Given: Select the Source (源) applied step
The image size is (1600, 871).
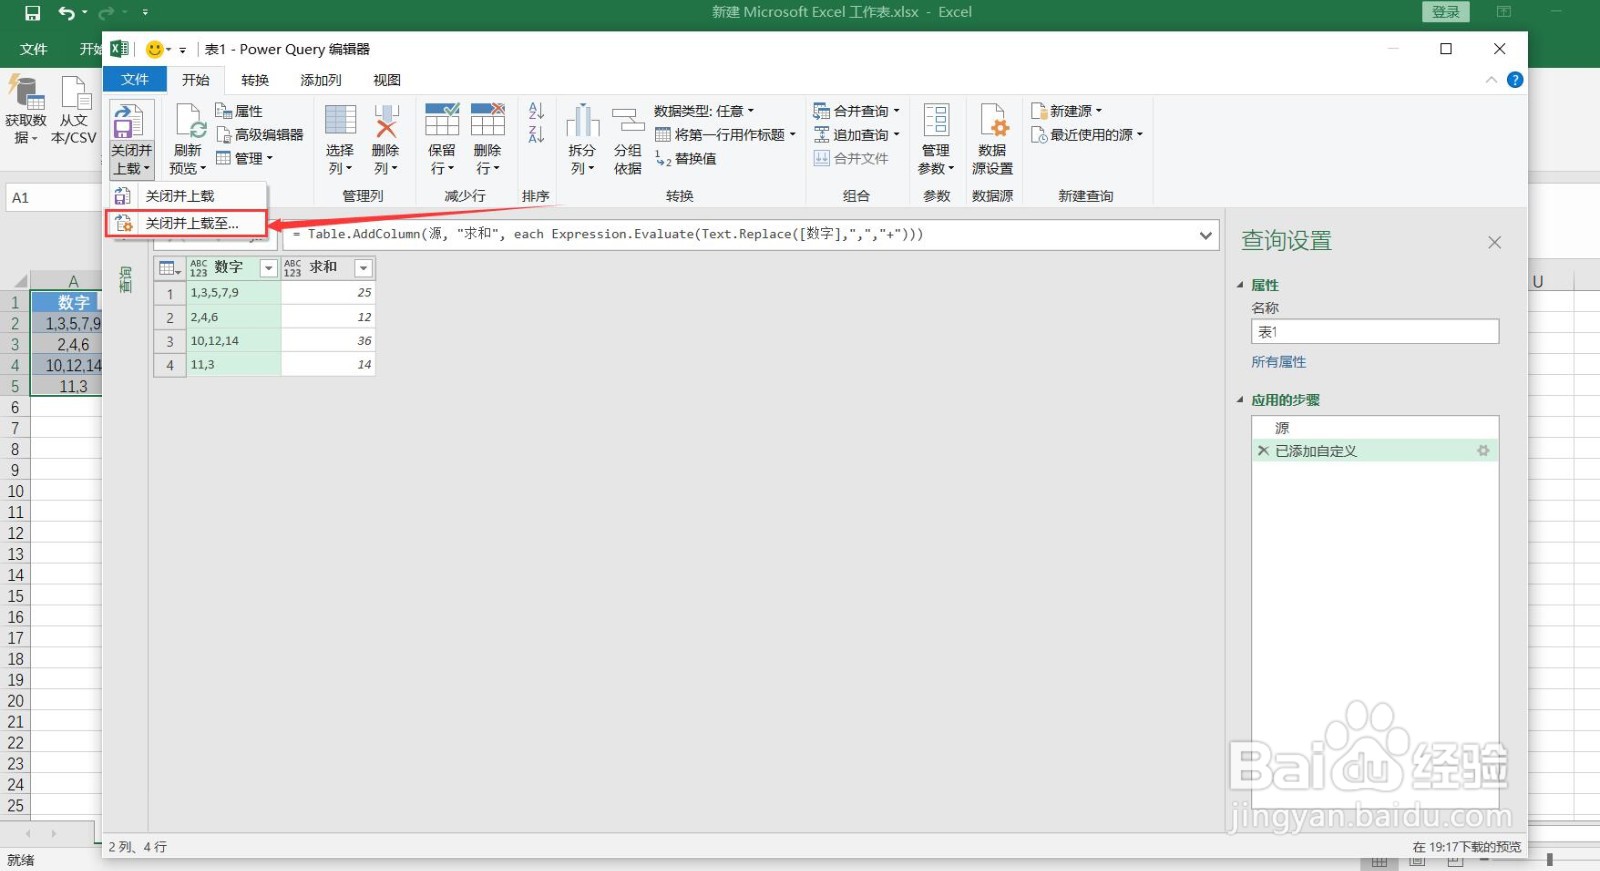Looking at the screenshot, I should (x=1375, y=428).
